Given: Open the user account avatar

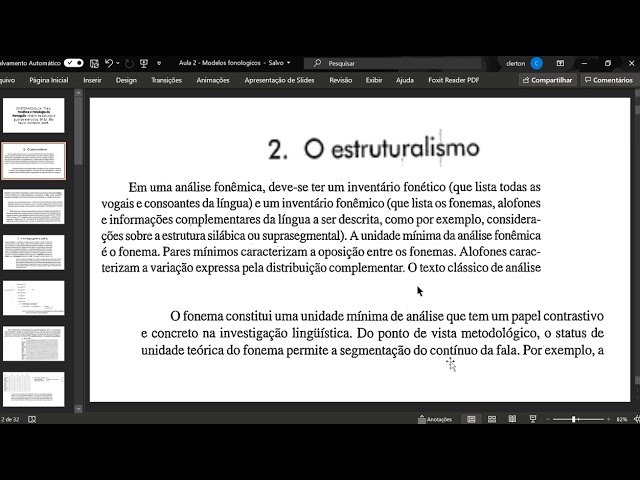Looking at the screenshot, I should (x=536, y=63).
